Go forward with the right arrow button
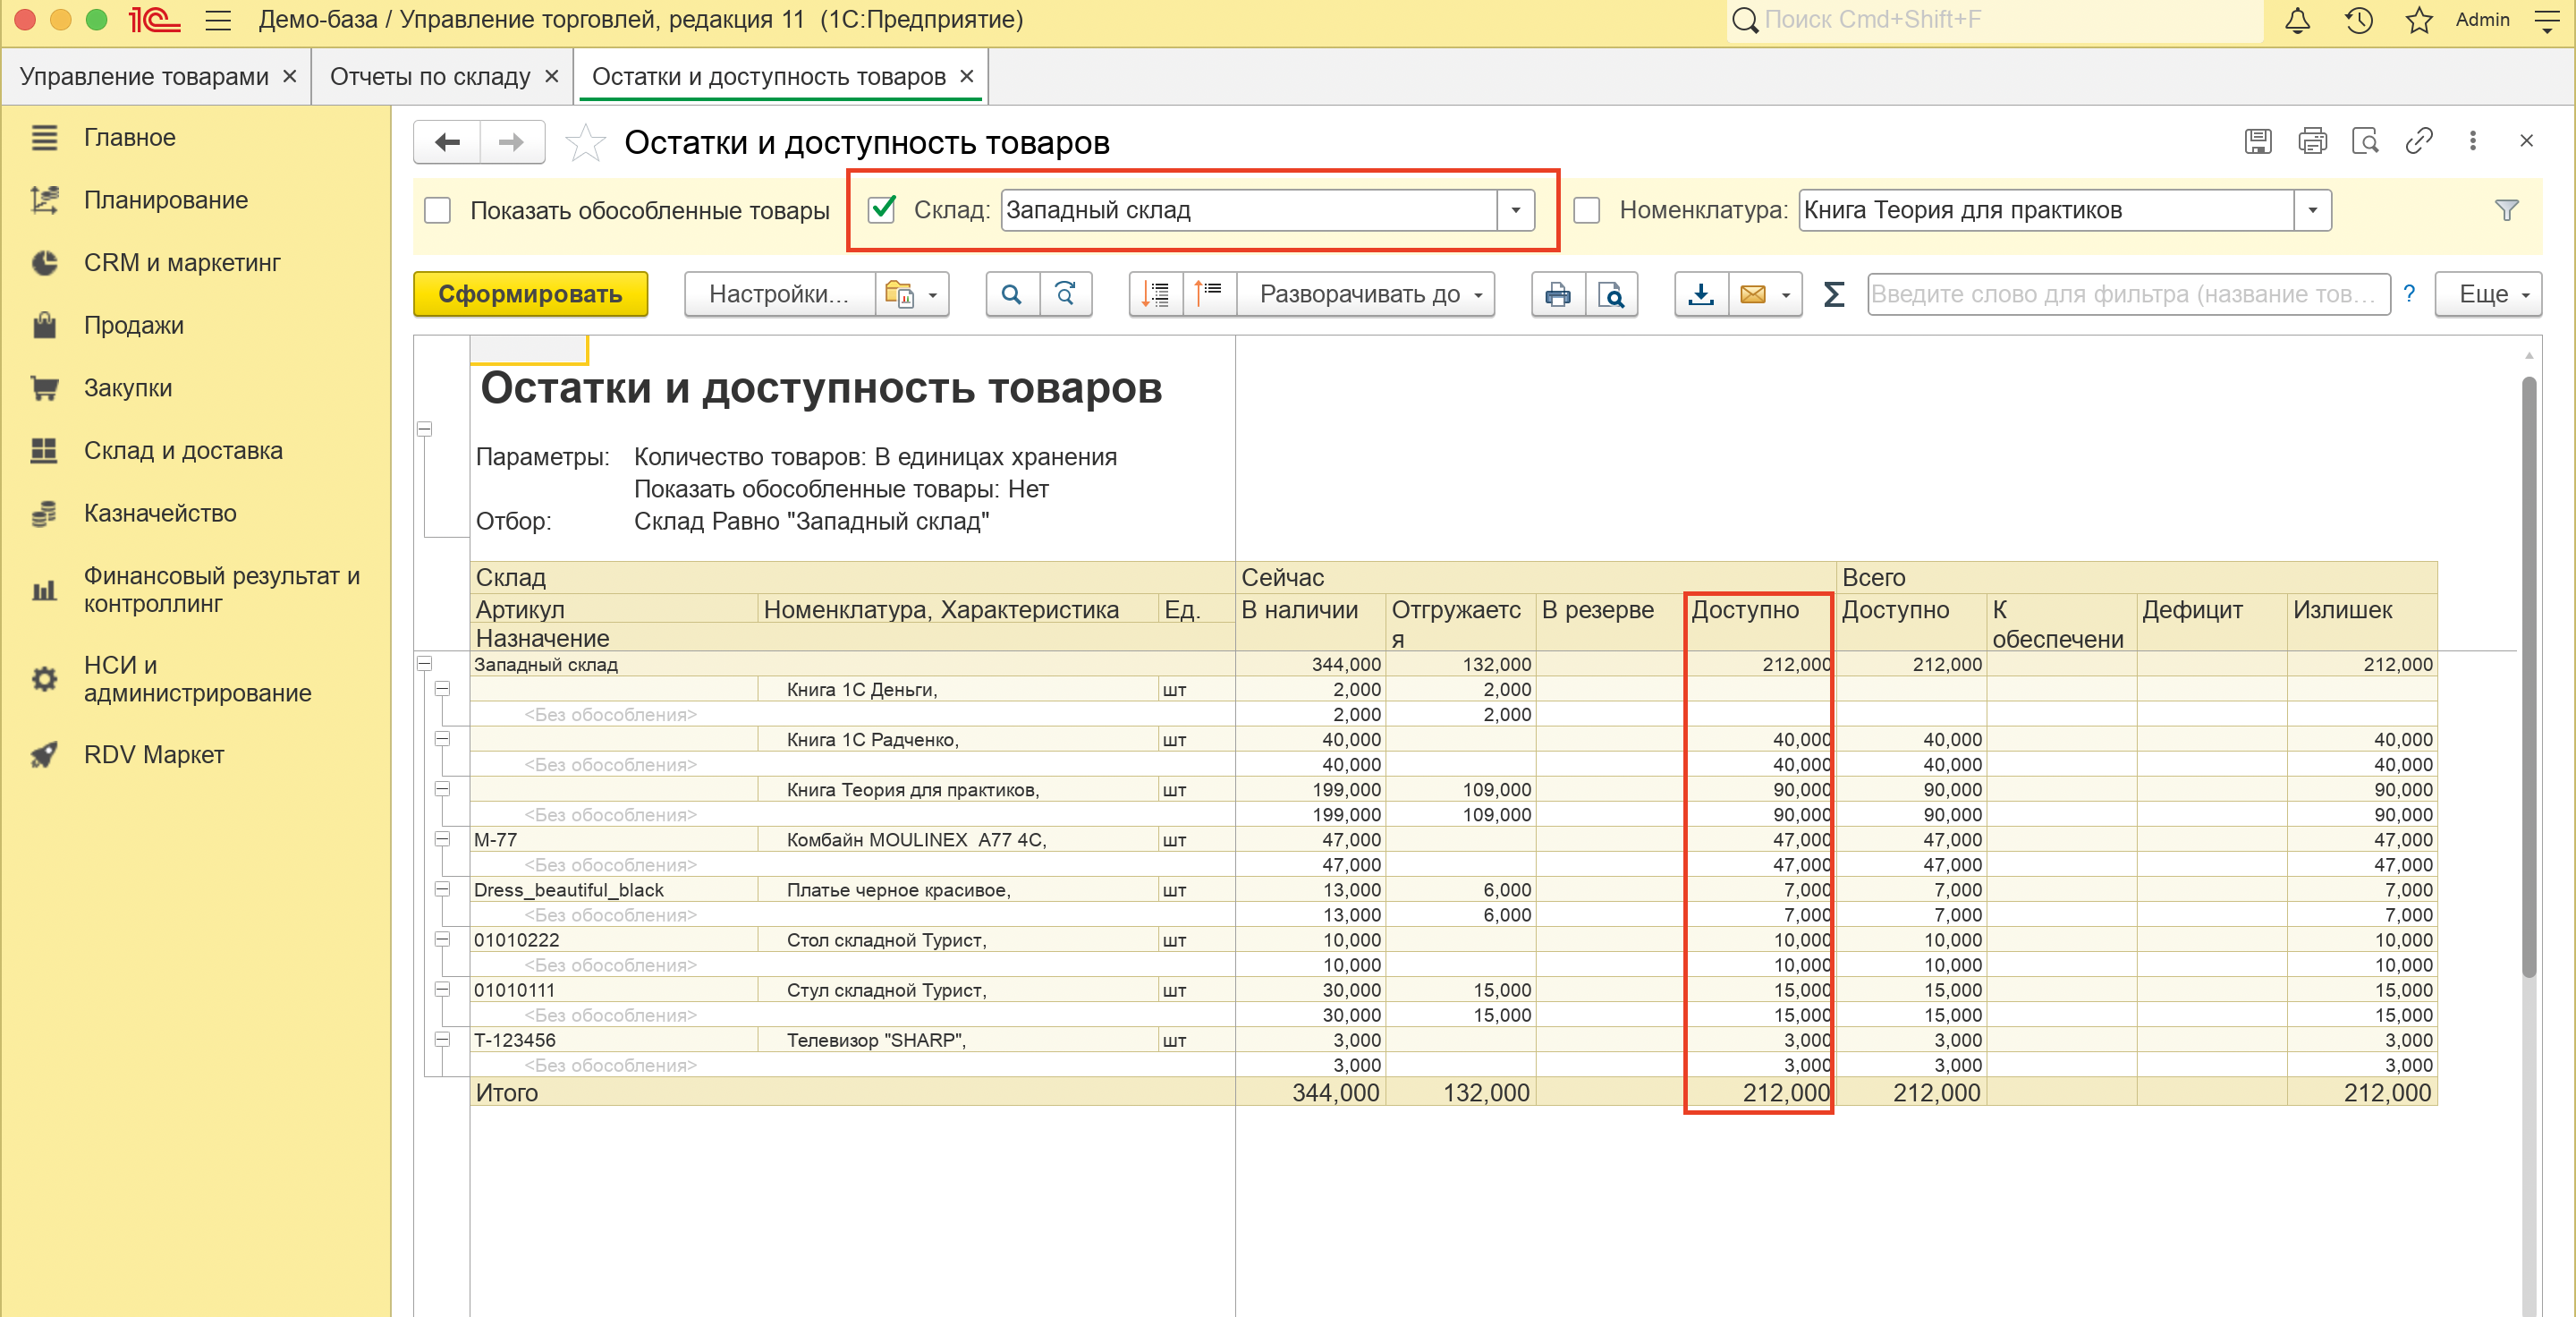The image size is (2576, 1317). [512, 142]
